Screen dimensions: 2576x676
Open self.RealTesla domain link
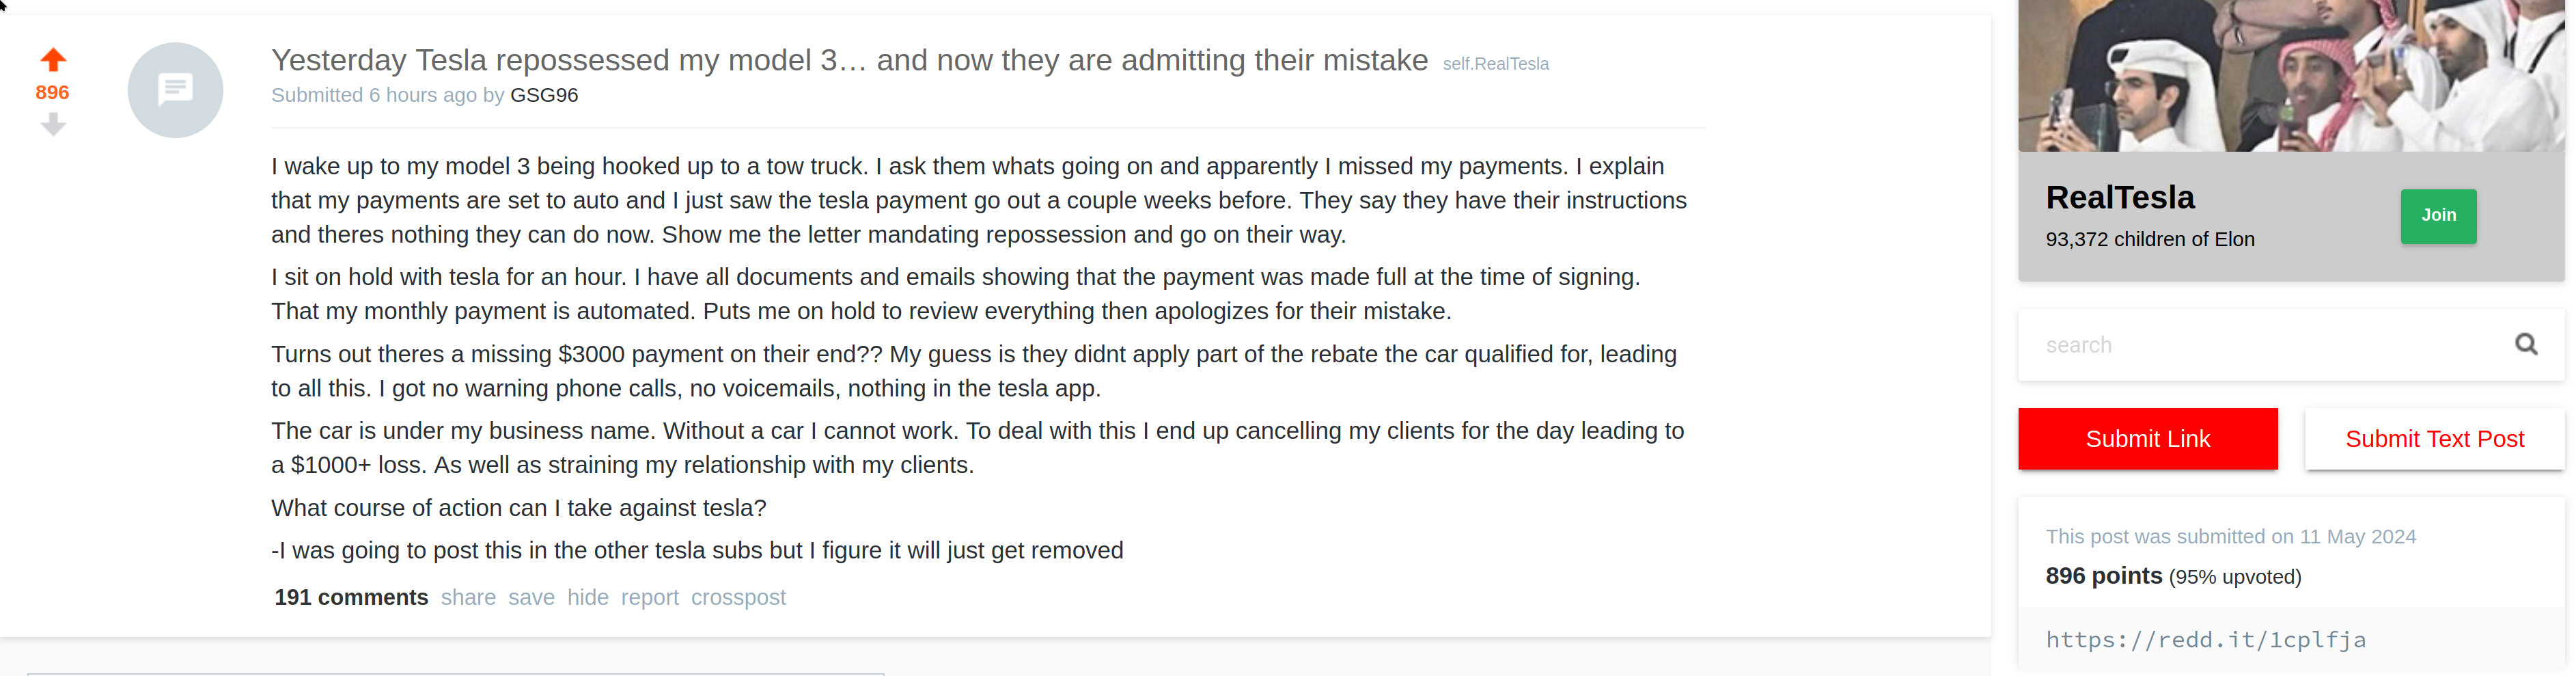click(1495, 64)
